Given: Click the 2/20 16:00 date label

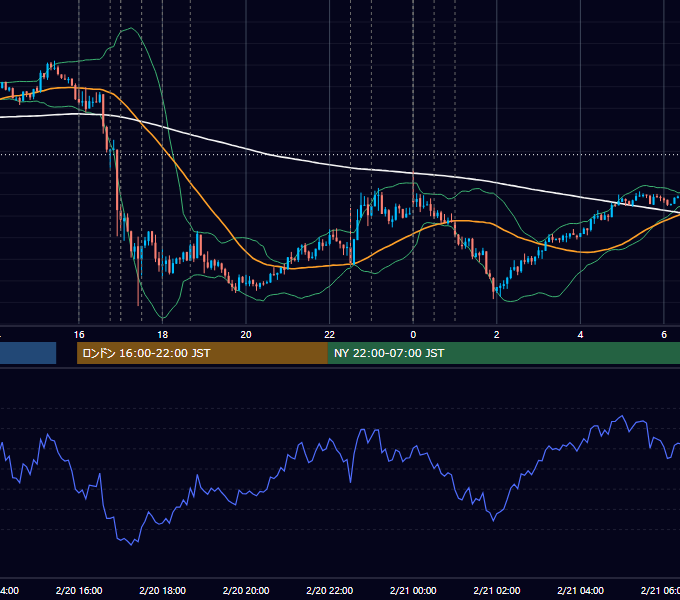Looking at the screenshot, I should point(79,590).
